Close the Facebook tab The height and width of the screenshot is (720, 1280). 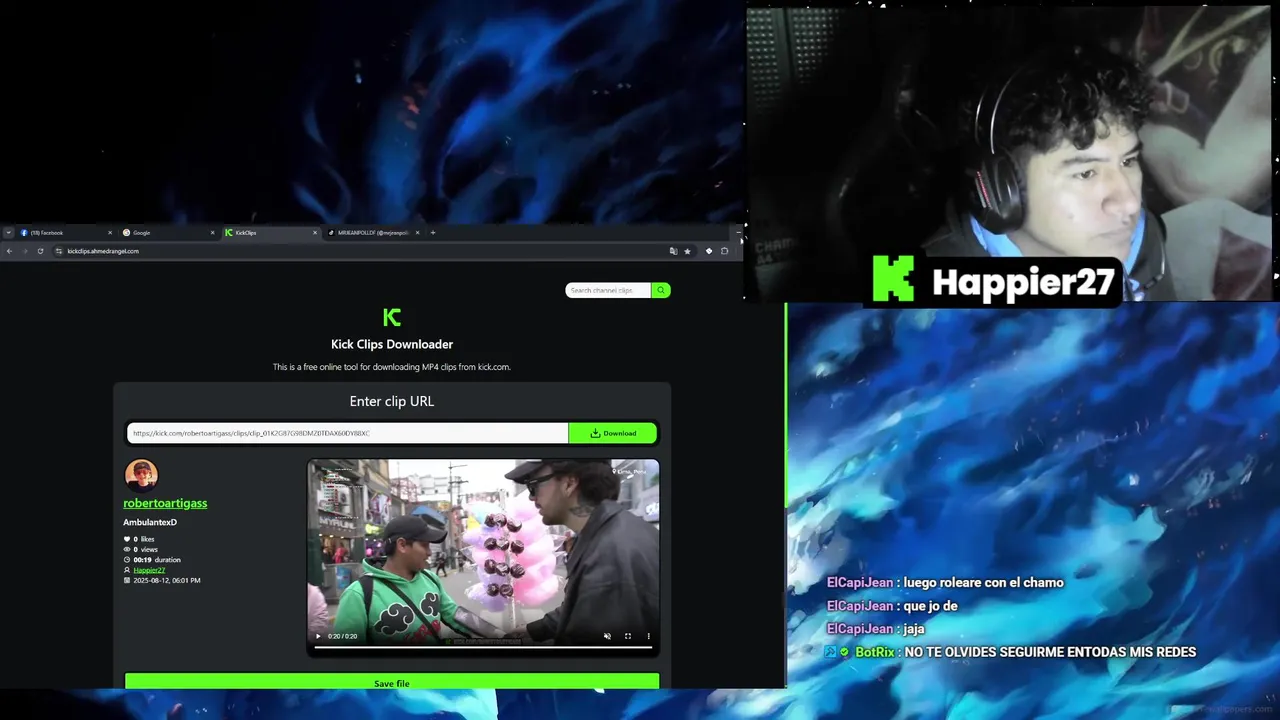point(110,232)
